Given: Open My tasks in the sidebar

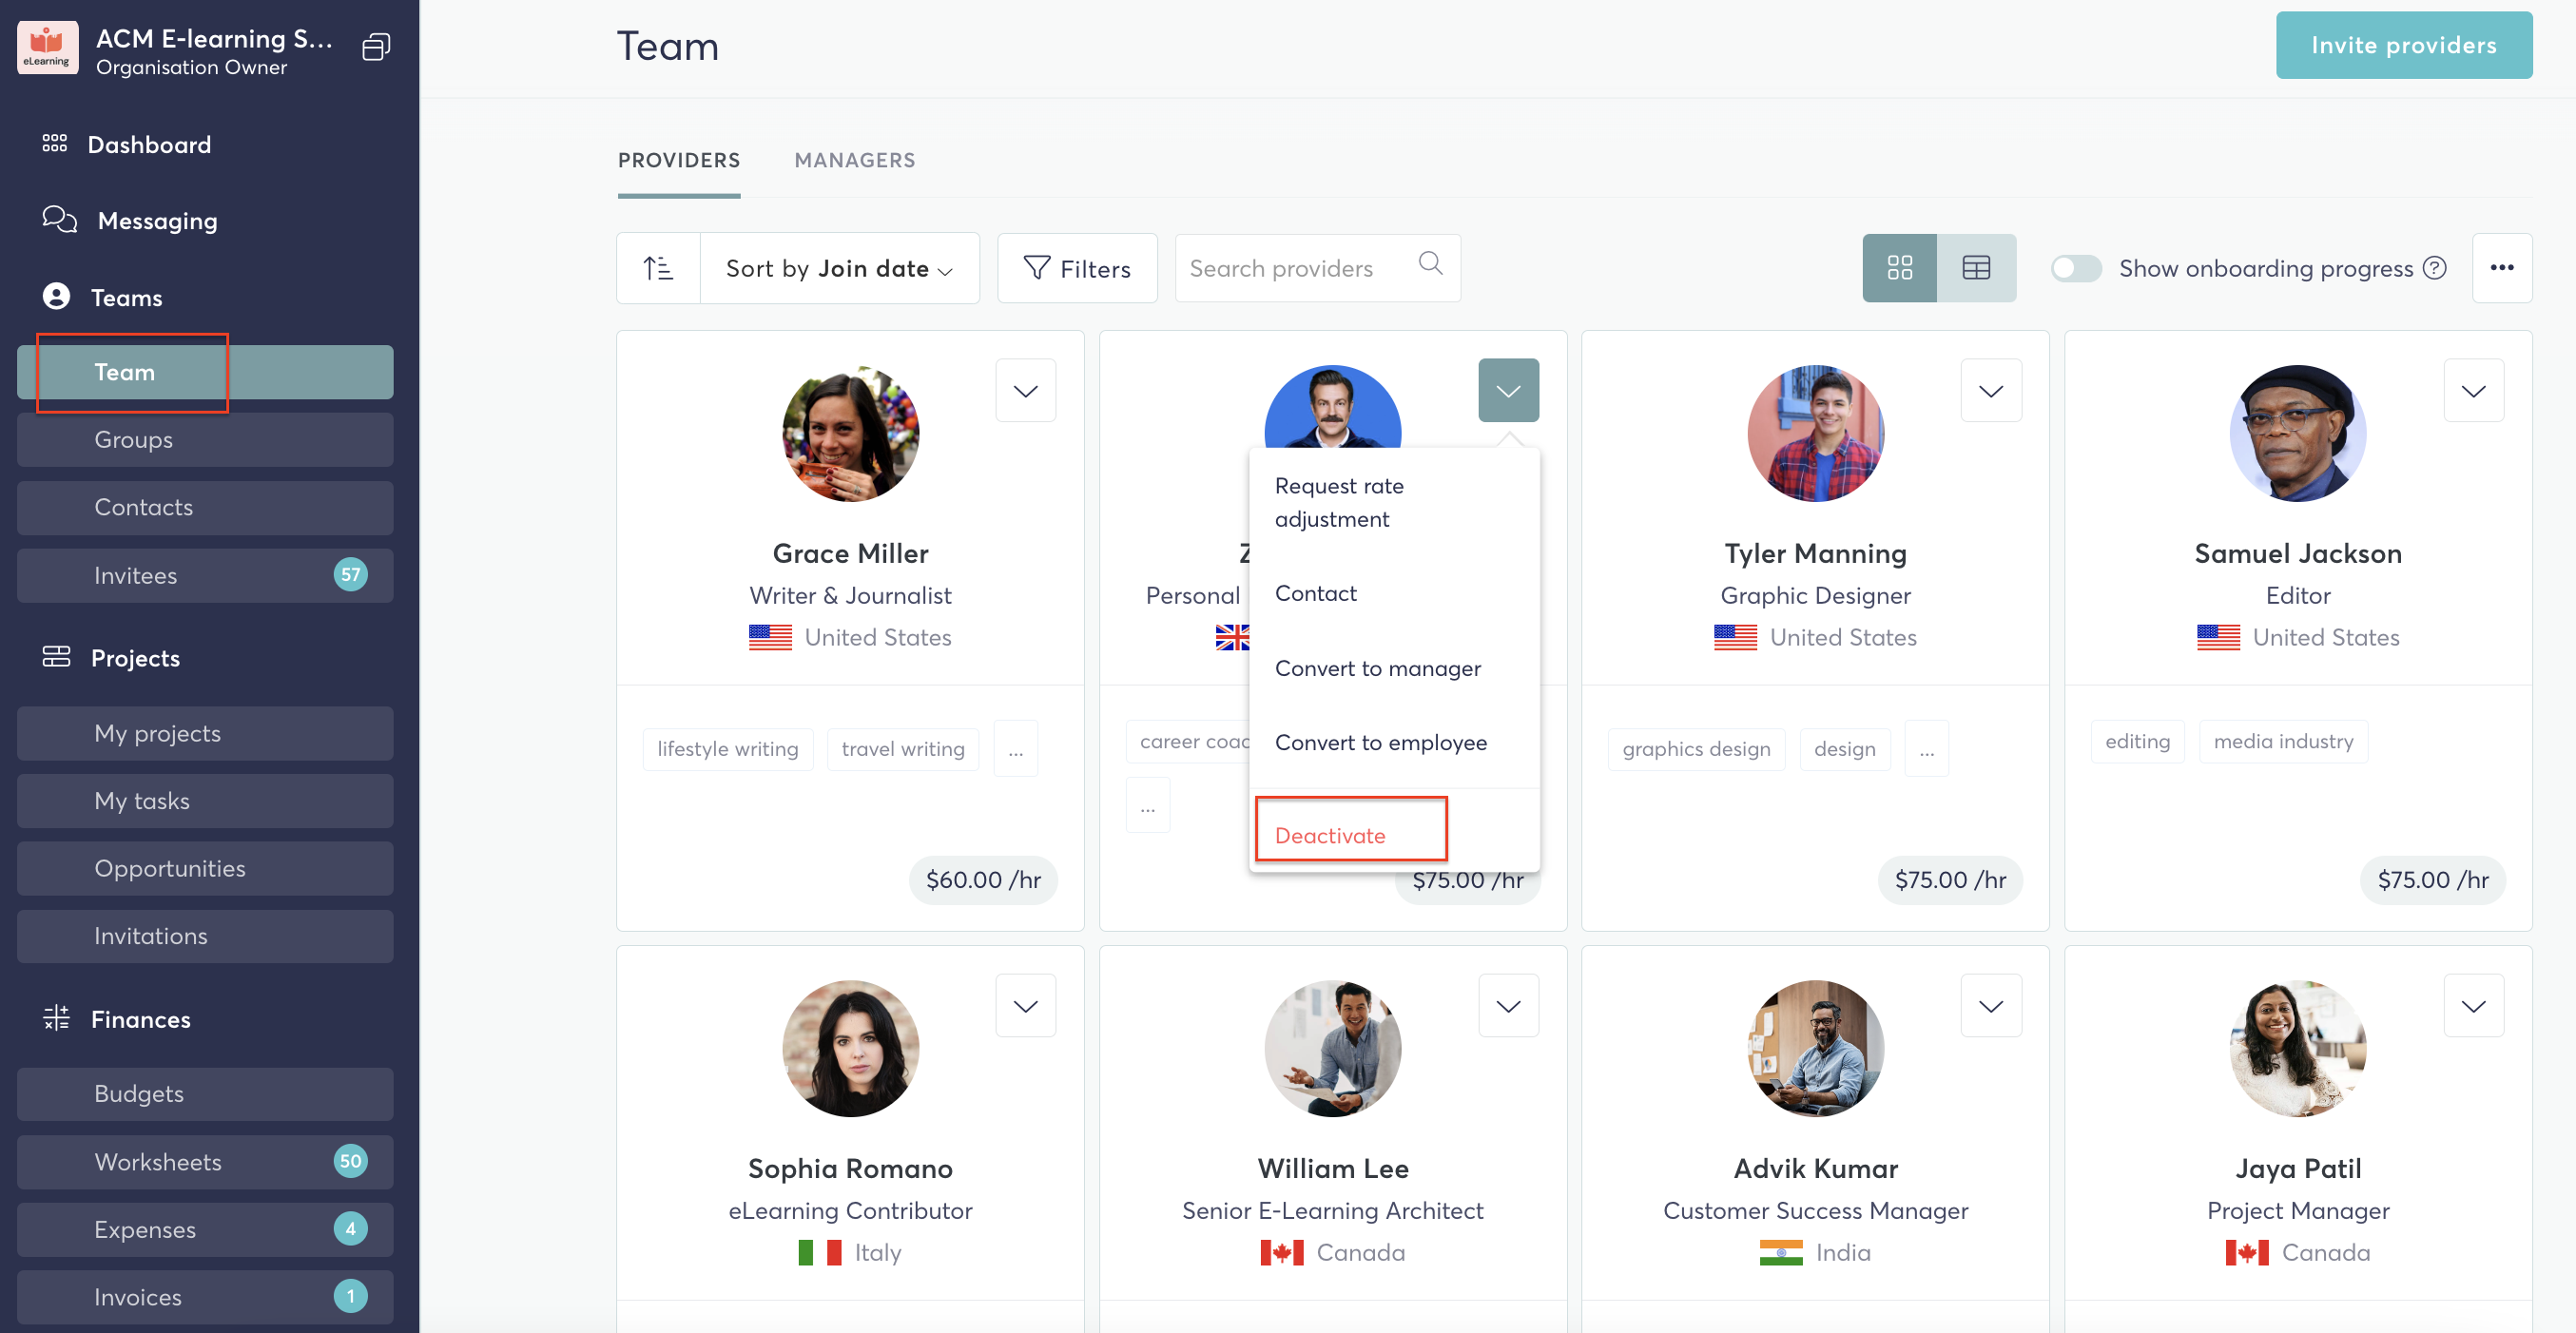Looking at the screenshot, I should [x=205, y=801].
